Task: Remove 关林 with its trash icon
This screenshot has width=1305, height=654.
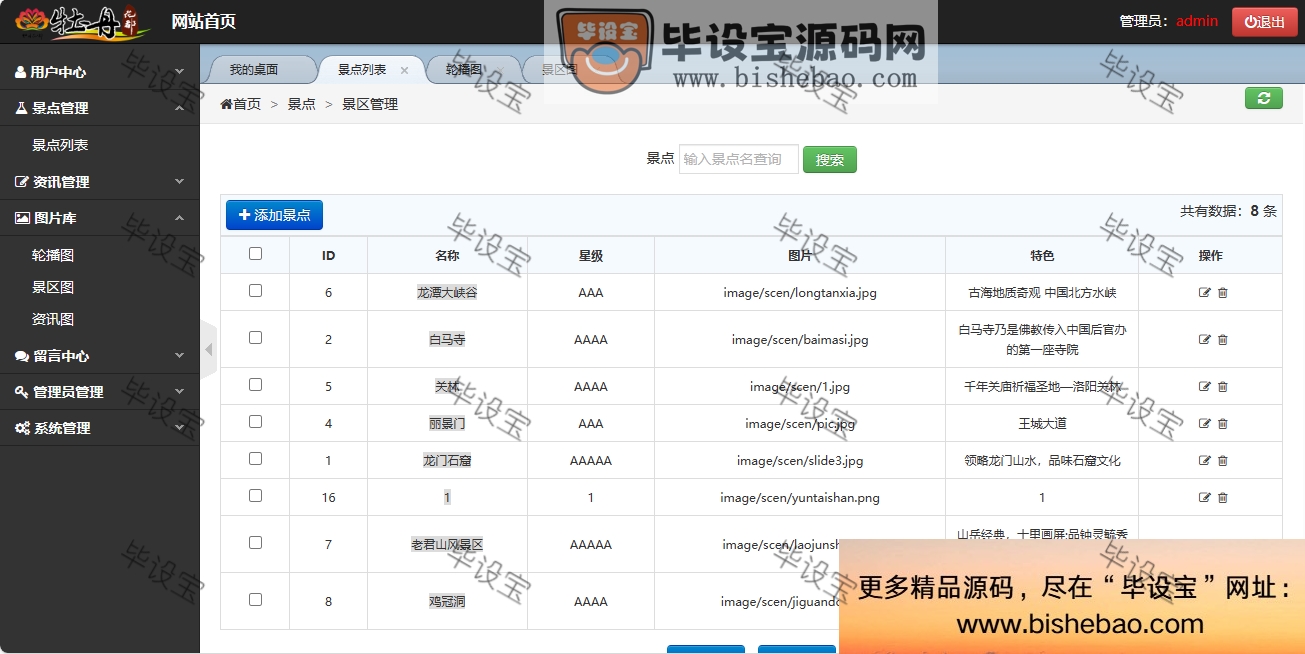Action: (x=1222, y=387)
